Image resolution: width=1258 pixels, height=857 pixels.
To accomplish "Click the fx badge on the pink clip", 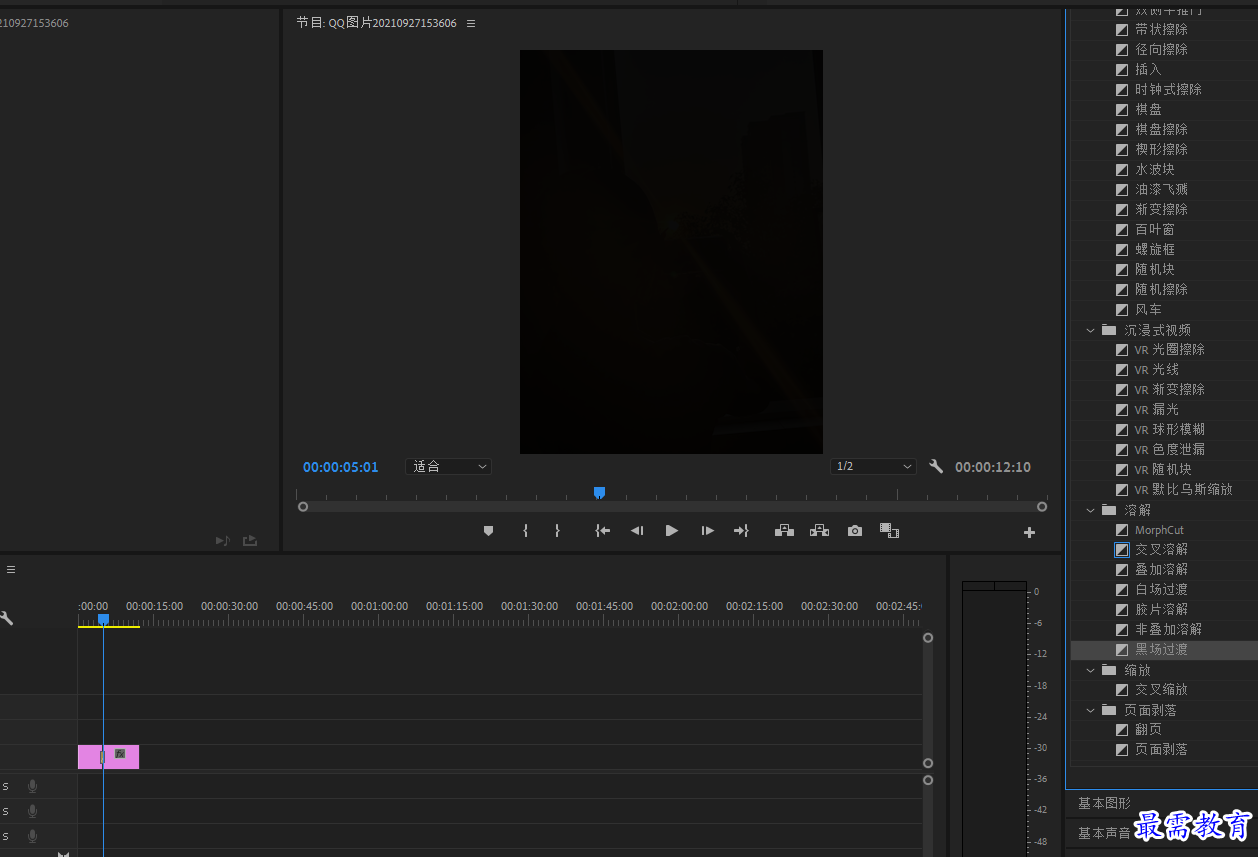I will pyautogui.click(x=120, y=753).
